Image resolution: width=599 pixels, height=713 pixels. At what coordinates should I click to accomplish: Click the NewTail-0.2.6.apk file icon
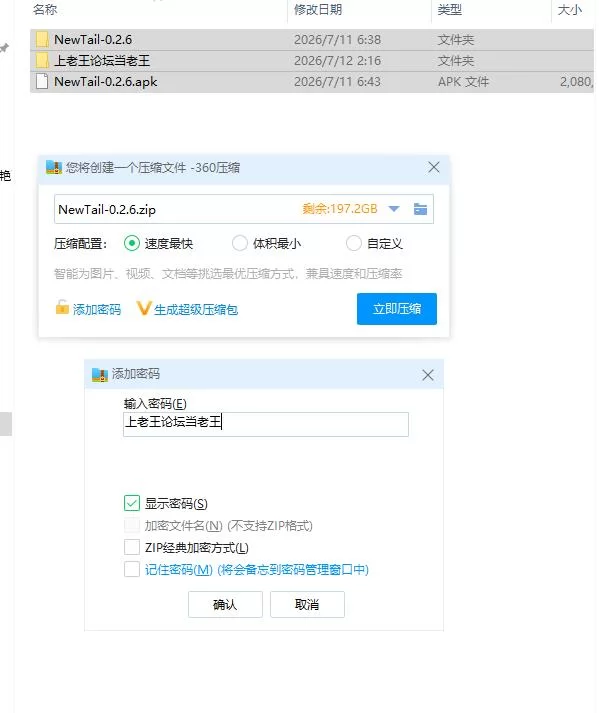[x=42, y=81]
